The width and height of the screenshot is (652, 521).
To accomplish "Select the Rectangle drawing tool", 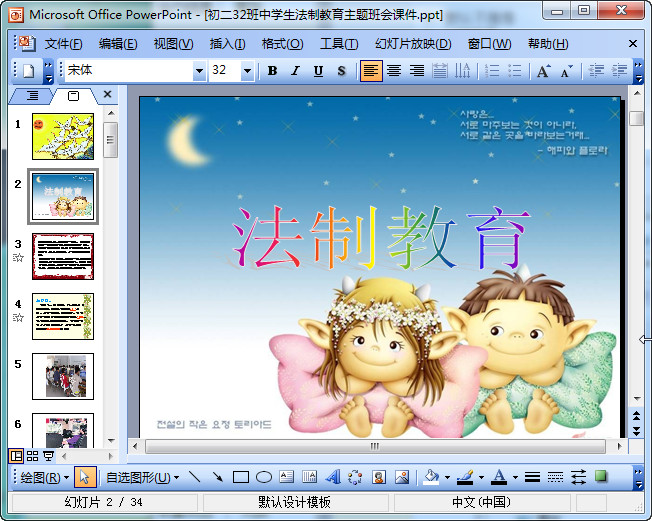I will tap(241, 477).
